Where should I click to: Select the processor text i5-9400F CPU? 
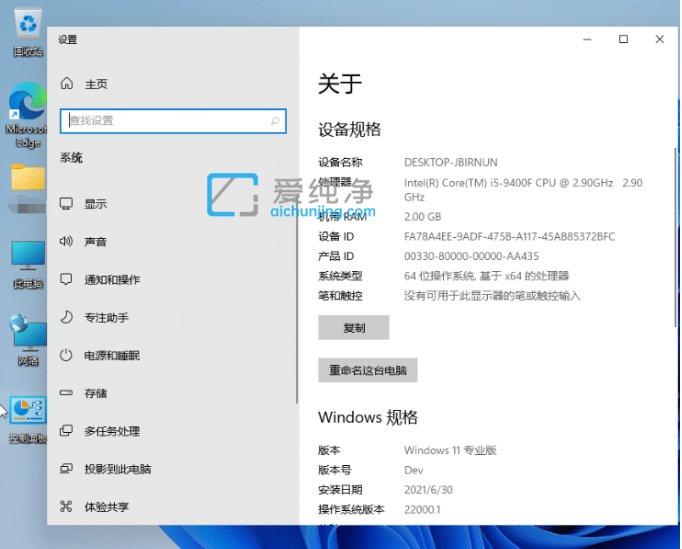[522, 183]
